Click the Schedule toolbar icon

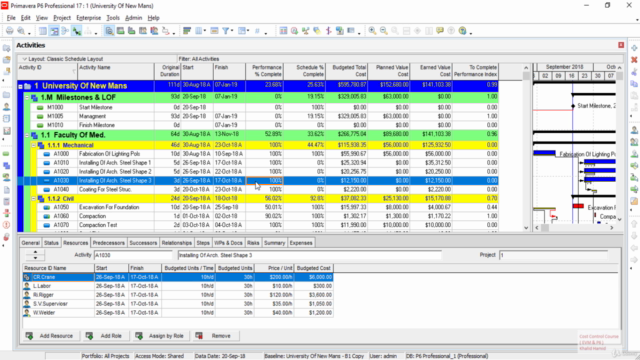click(294, 31)
